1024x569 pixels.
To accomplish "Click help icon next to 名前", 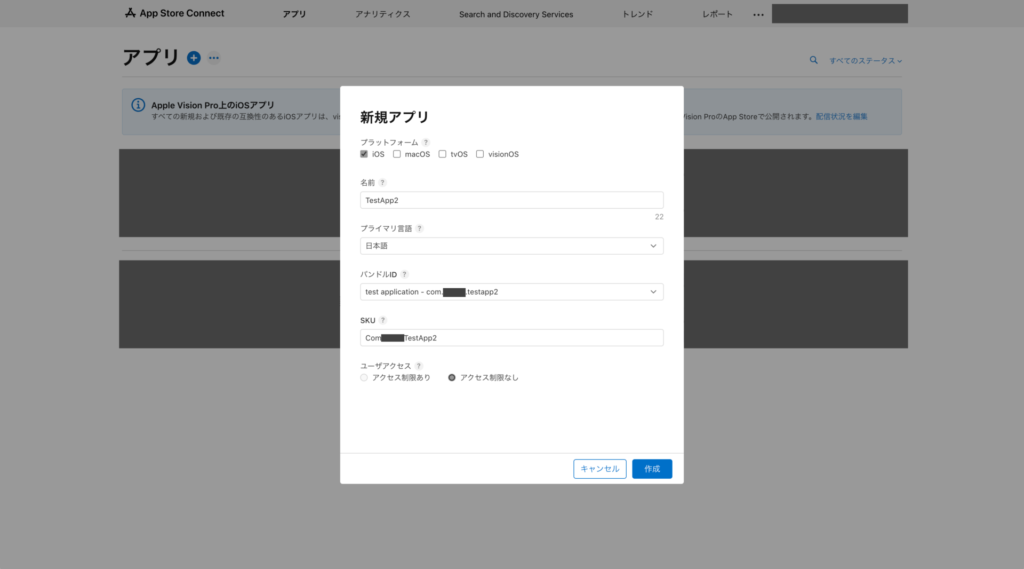I will (383, 182).
